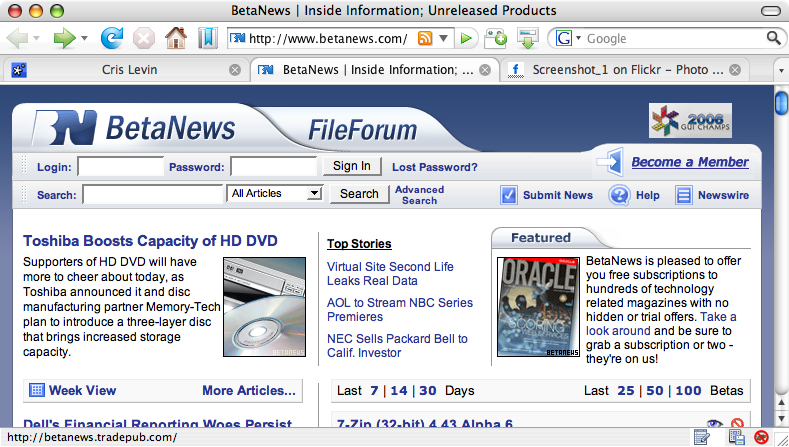Click in the Google search field
Image resolution: width=789 pixels, height=447 pixels.
pyautogui.click(x=674, y=38)
